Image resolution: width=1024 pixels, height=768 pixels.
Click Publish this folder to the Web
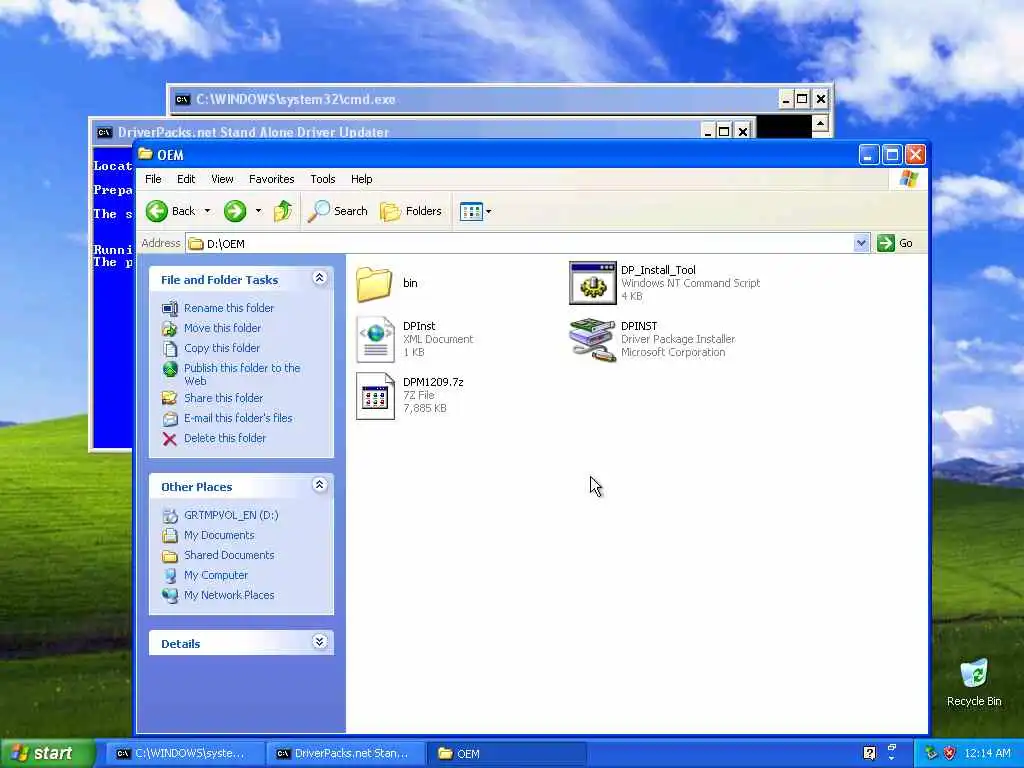click(242, 374)
